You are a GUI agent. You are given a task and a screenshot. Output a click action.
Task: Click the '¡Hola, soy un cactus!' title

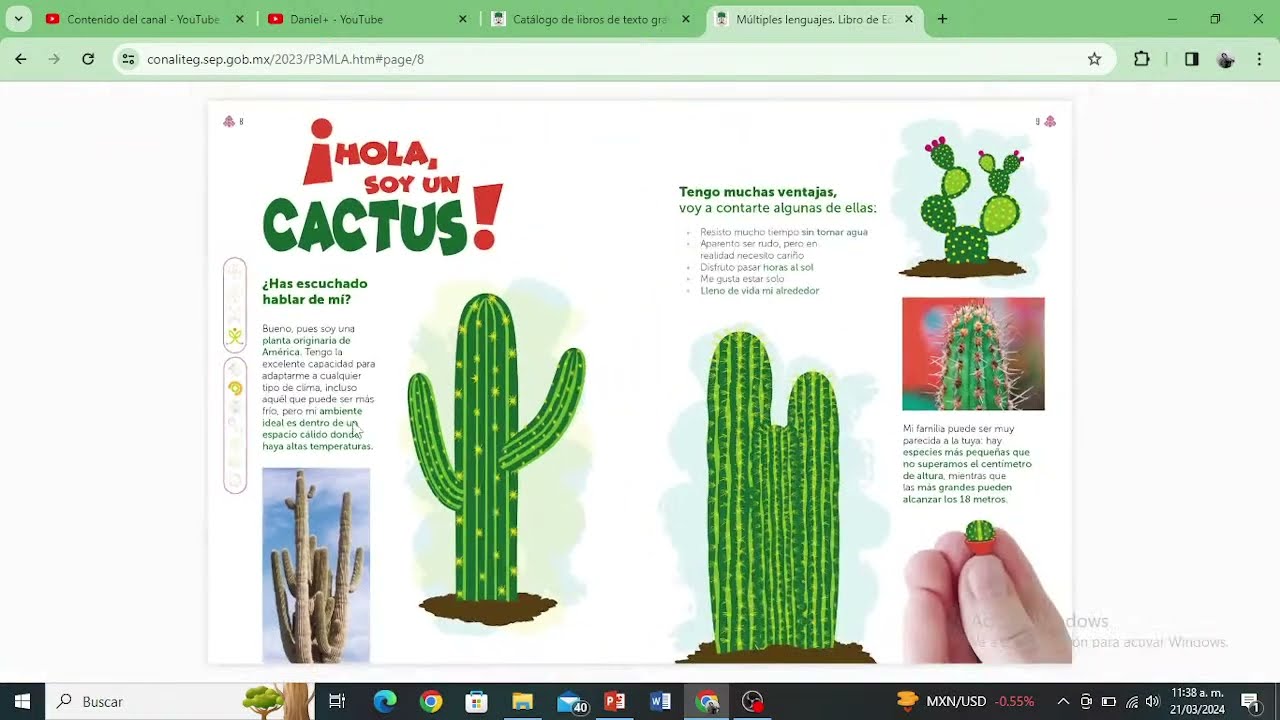tap(382, 186)
